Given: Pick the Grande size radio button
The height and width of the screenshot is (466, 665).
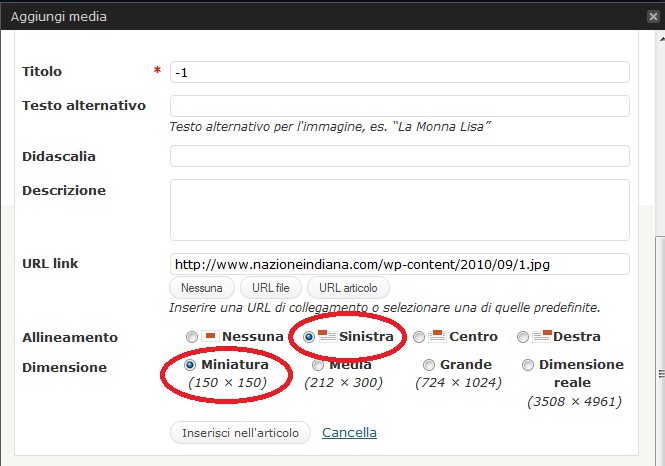Looking at the screenshot, I should pyautogui.click(x=429, y=365).
